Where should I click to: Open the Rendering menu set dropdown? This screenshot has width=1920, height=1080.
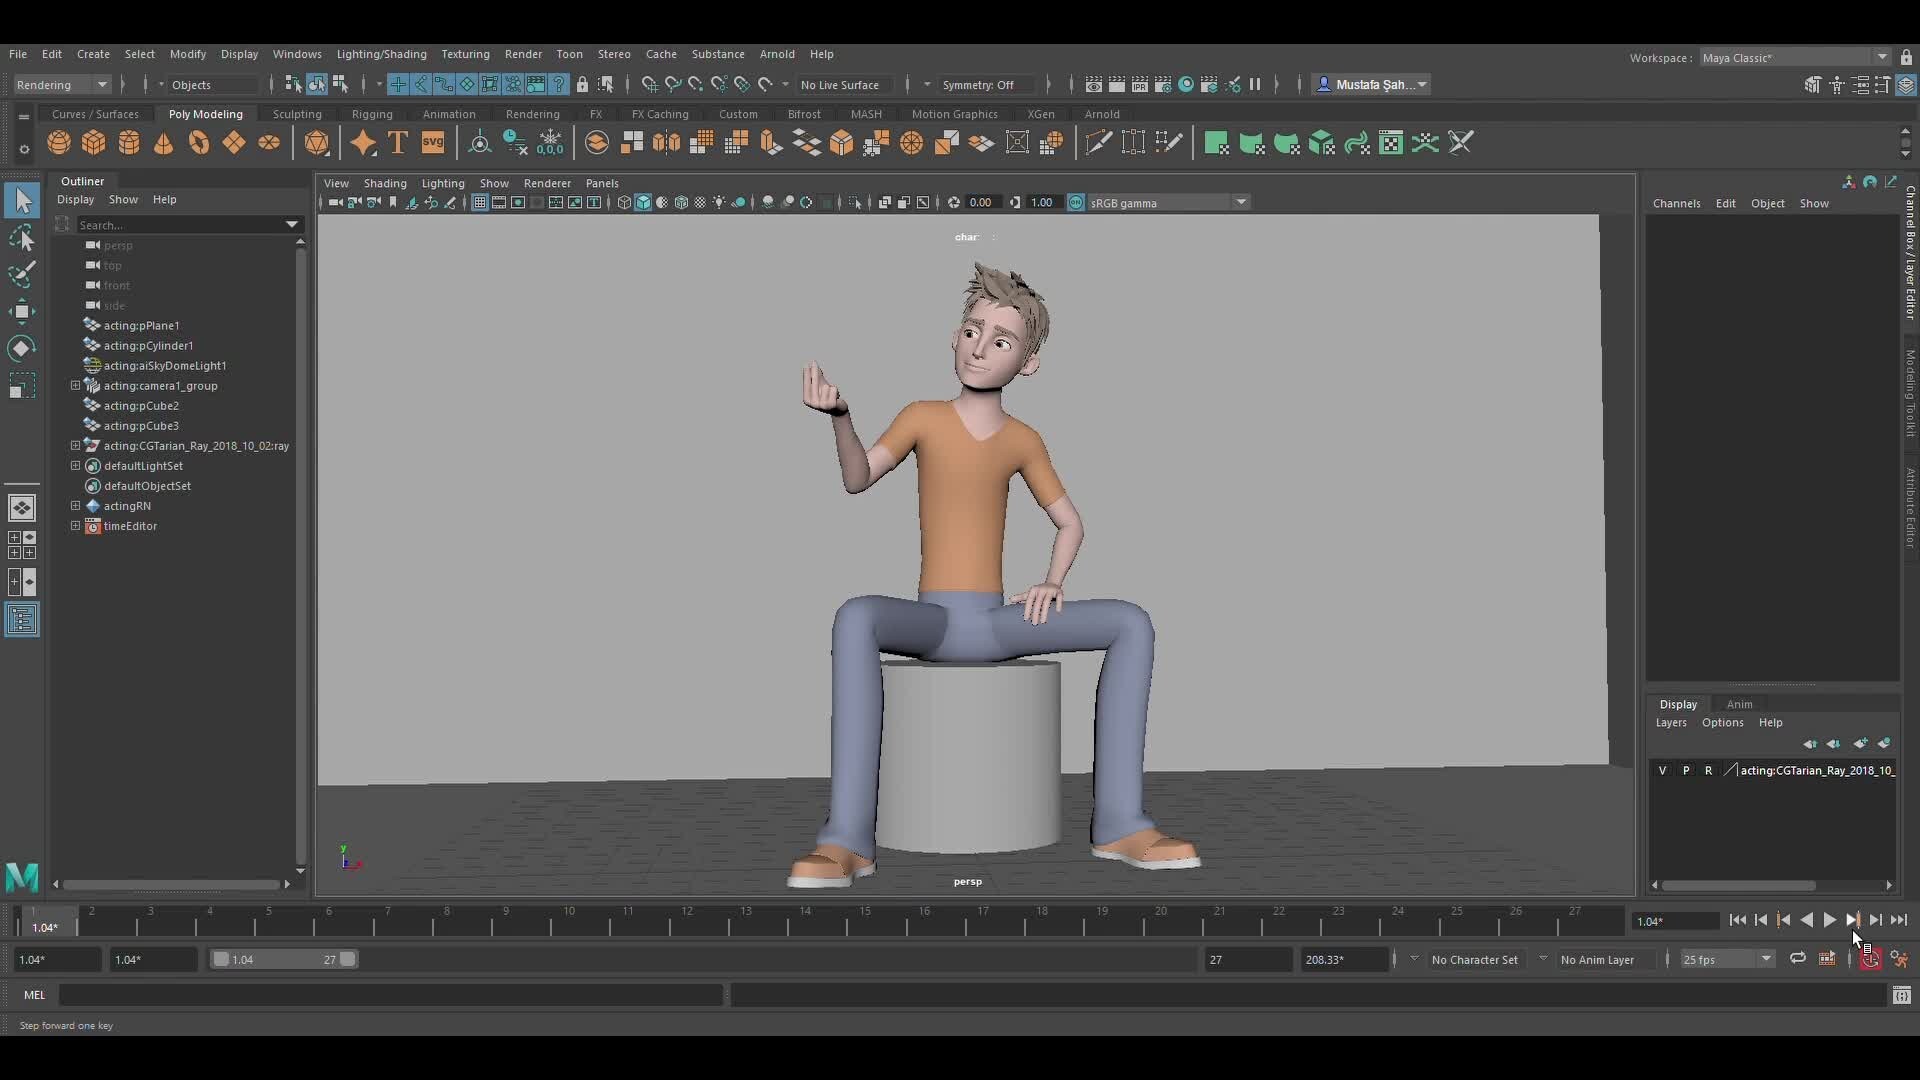point(62,85)
